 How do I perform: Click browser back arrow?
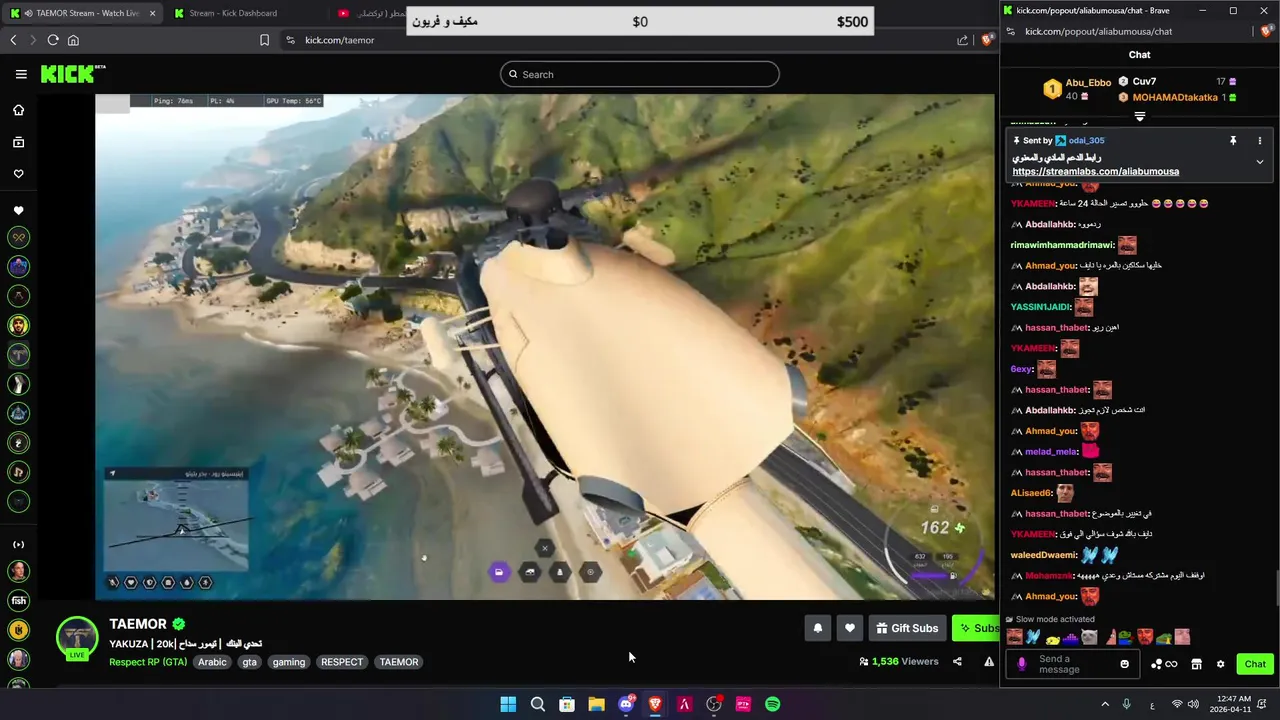(13, 40)
